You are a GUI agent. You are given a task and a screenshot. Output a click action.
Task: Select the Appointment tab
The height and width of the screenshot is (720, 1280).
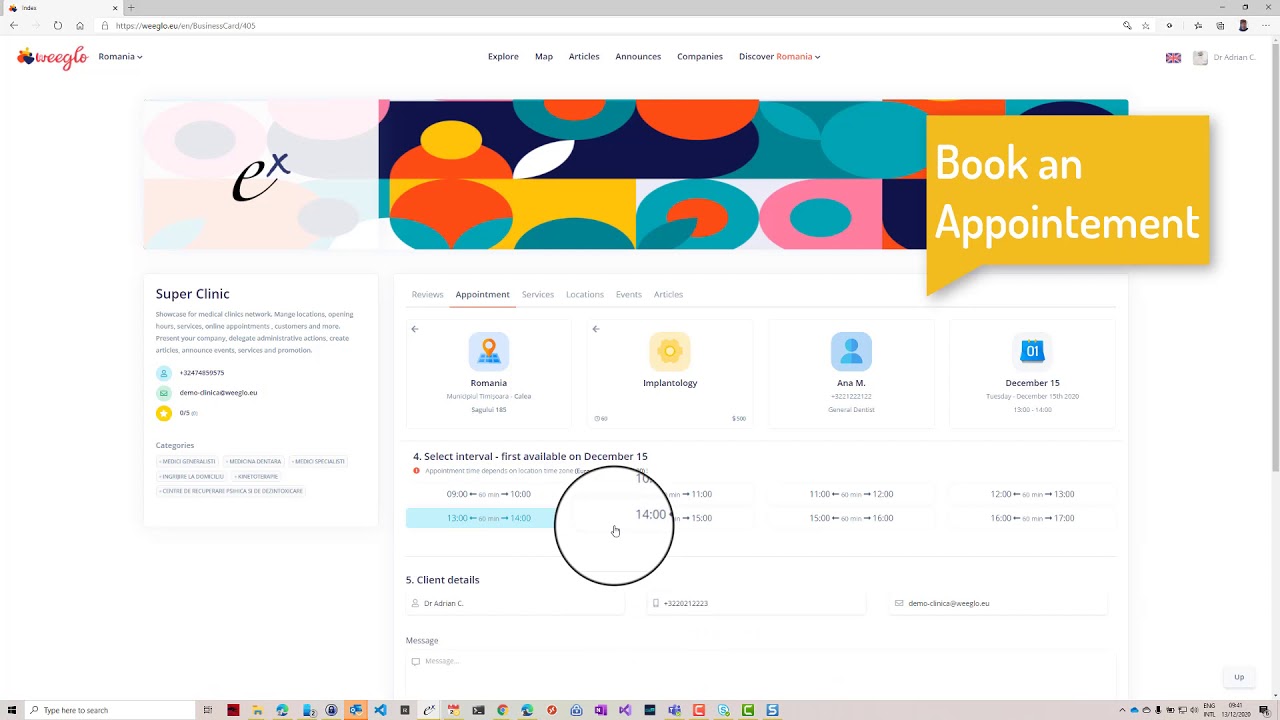482,294
